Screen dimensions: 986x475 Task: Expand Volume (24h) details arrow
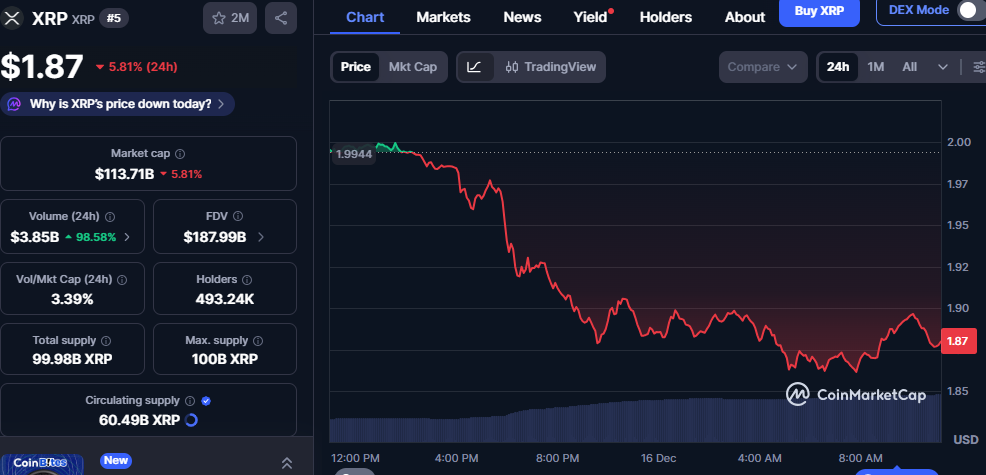coord(127,237)
